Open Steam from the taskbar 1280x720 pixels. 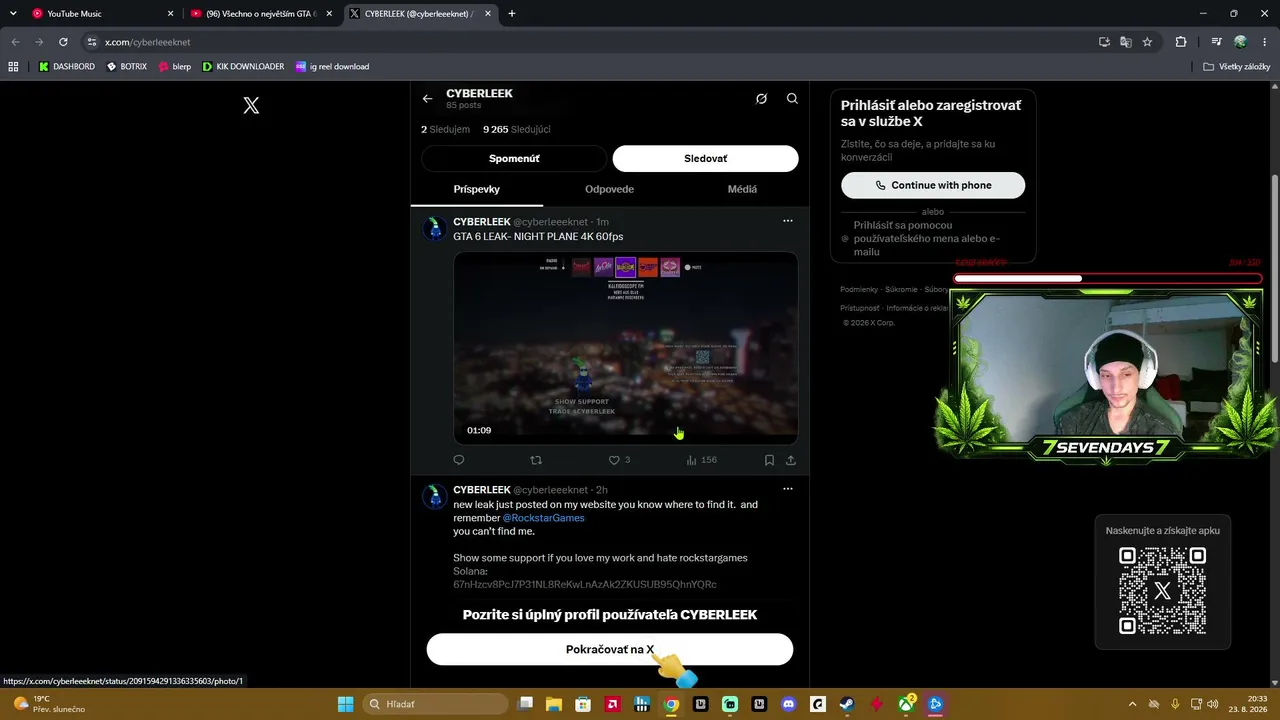847,704
